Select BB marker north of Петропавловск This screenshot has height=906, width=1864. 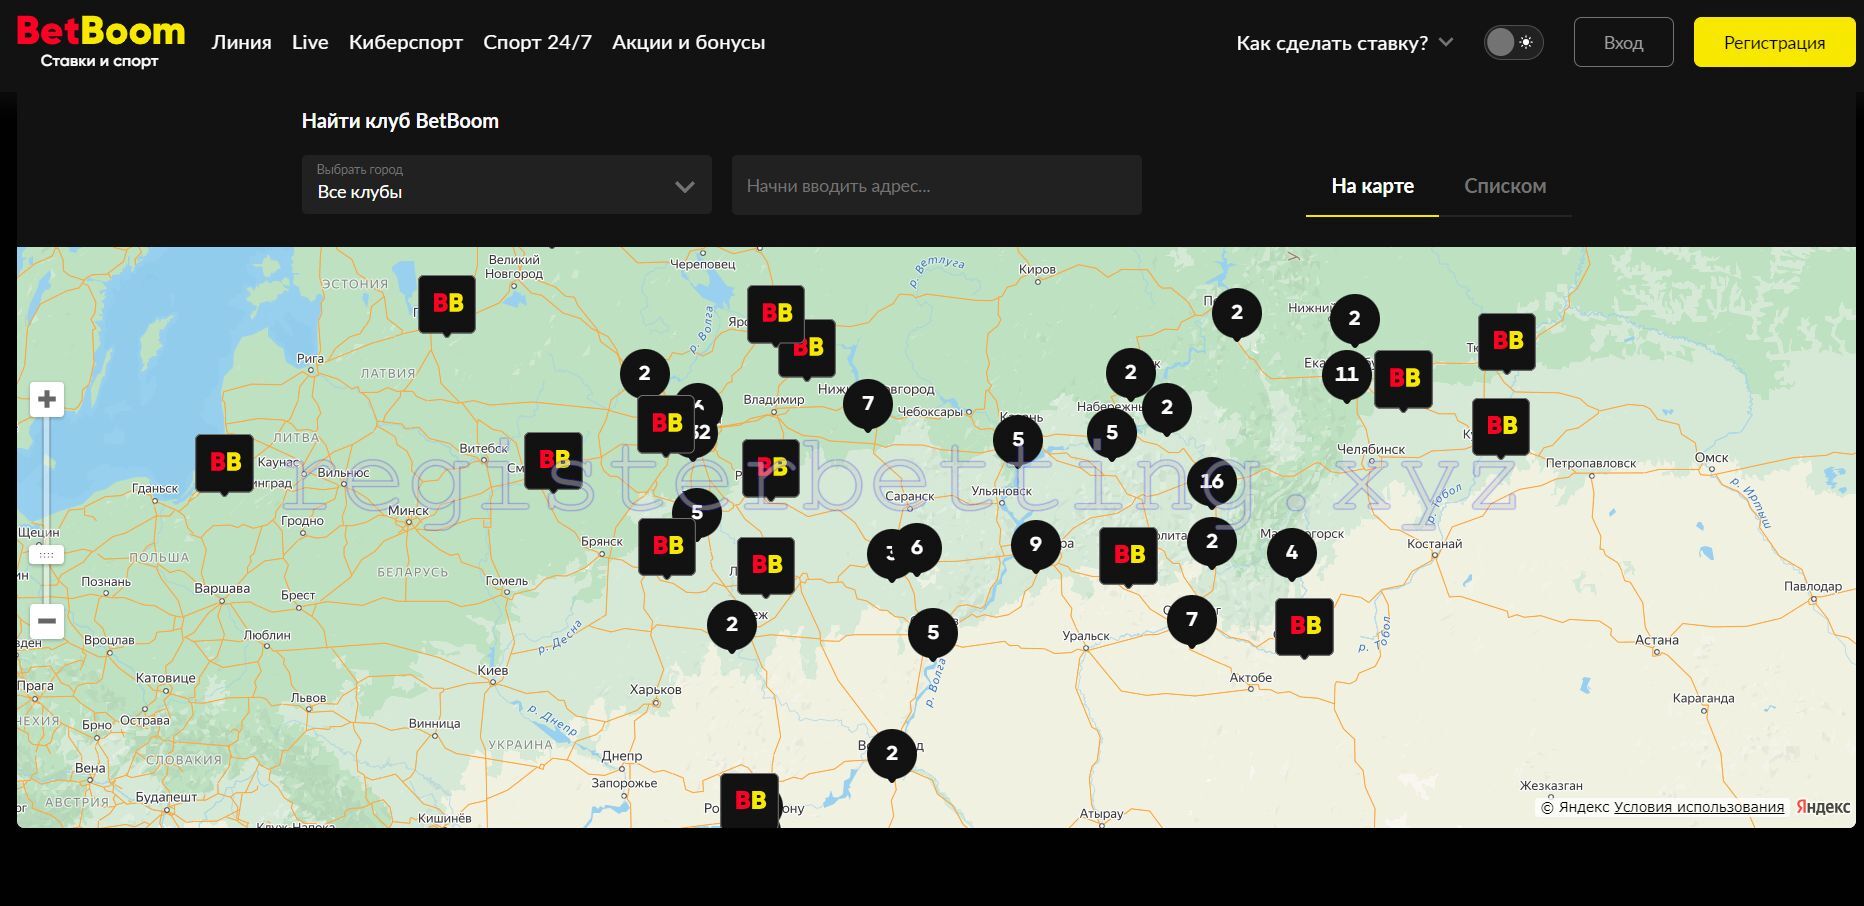1501,427
